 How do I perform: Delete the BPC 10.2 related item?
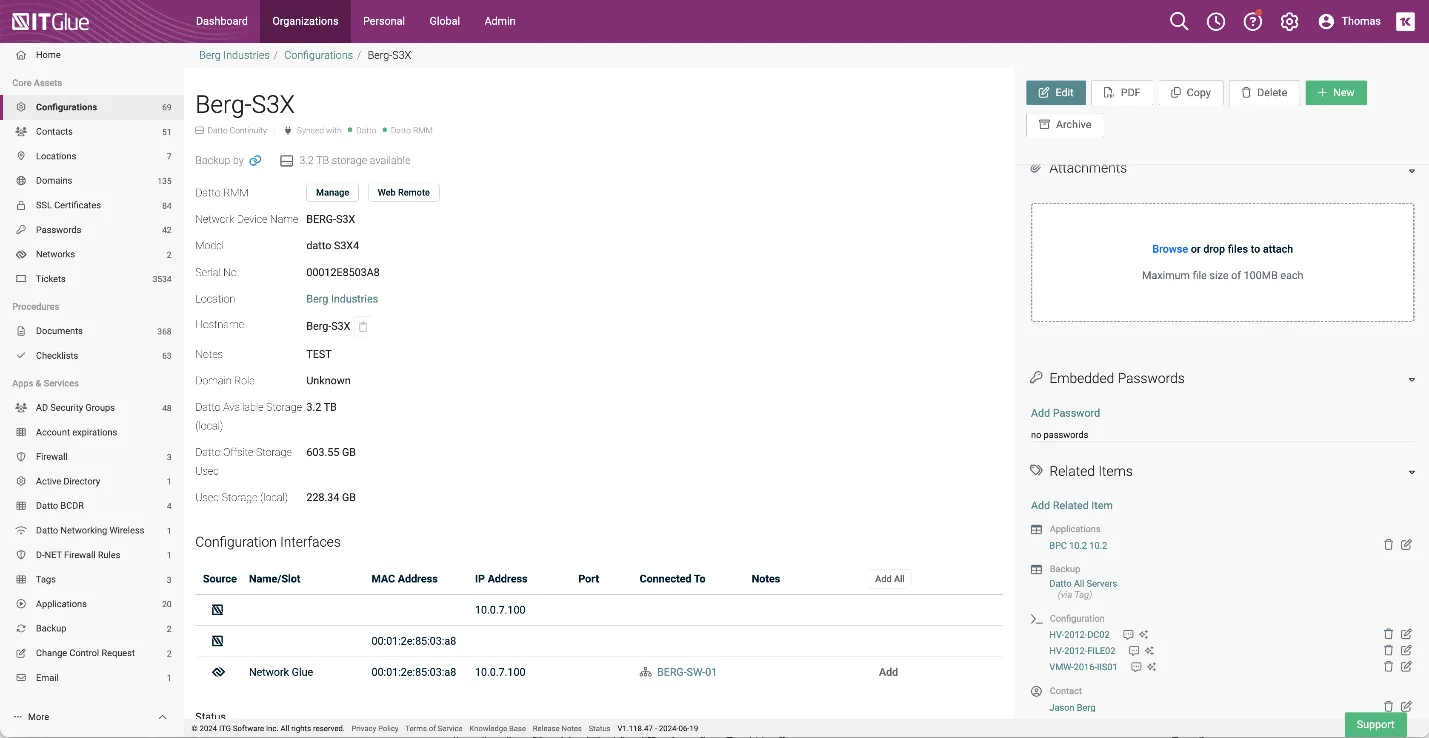pyautogui.click(x=1388, y=545)
